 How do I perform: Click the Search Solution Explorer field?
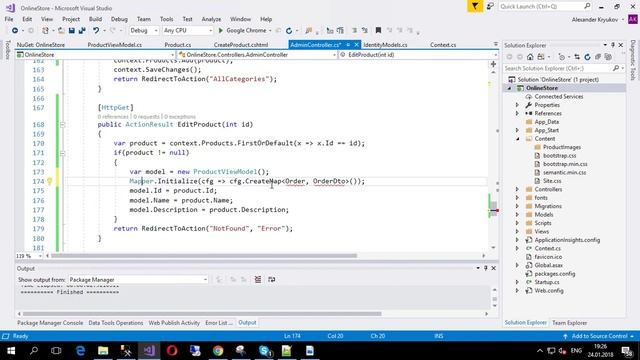click(x=564, y=69)
